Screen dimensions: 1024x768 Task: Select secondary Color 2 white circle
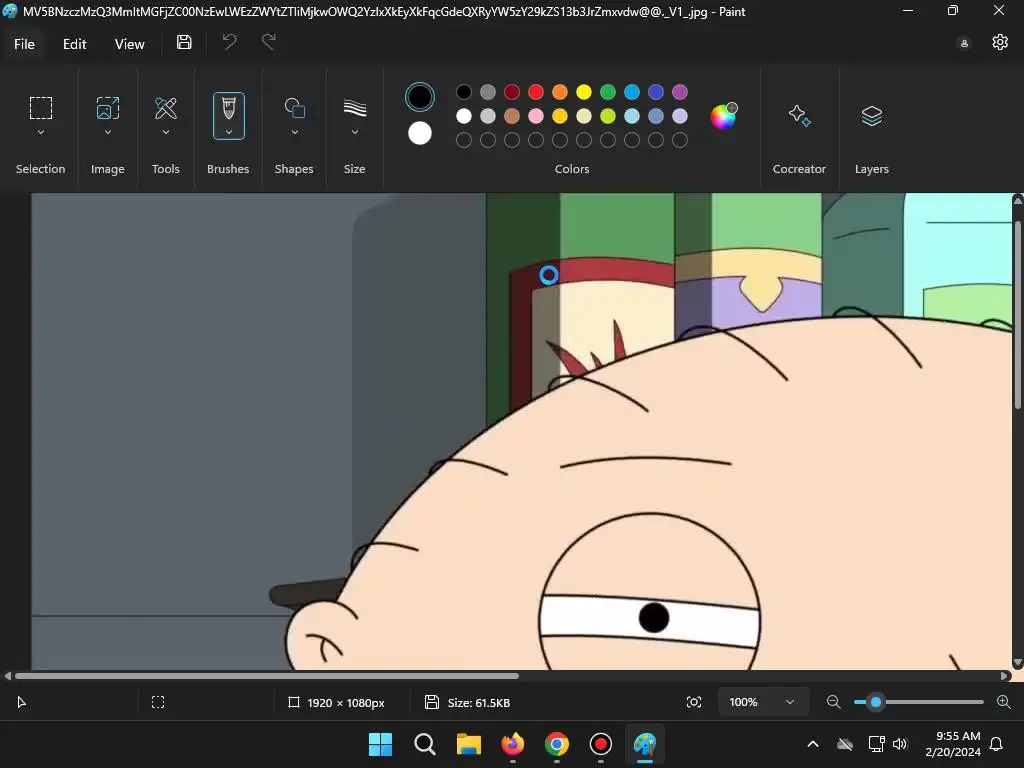click(419, 133)
